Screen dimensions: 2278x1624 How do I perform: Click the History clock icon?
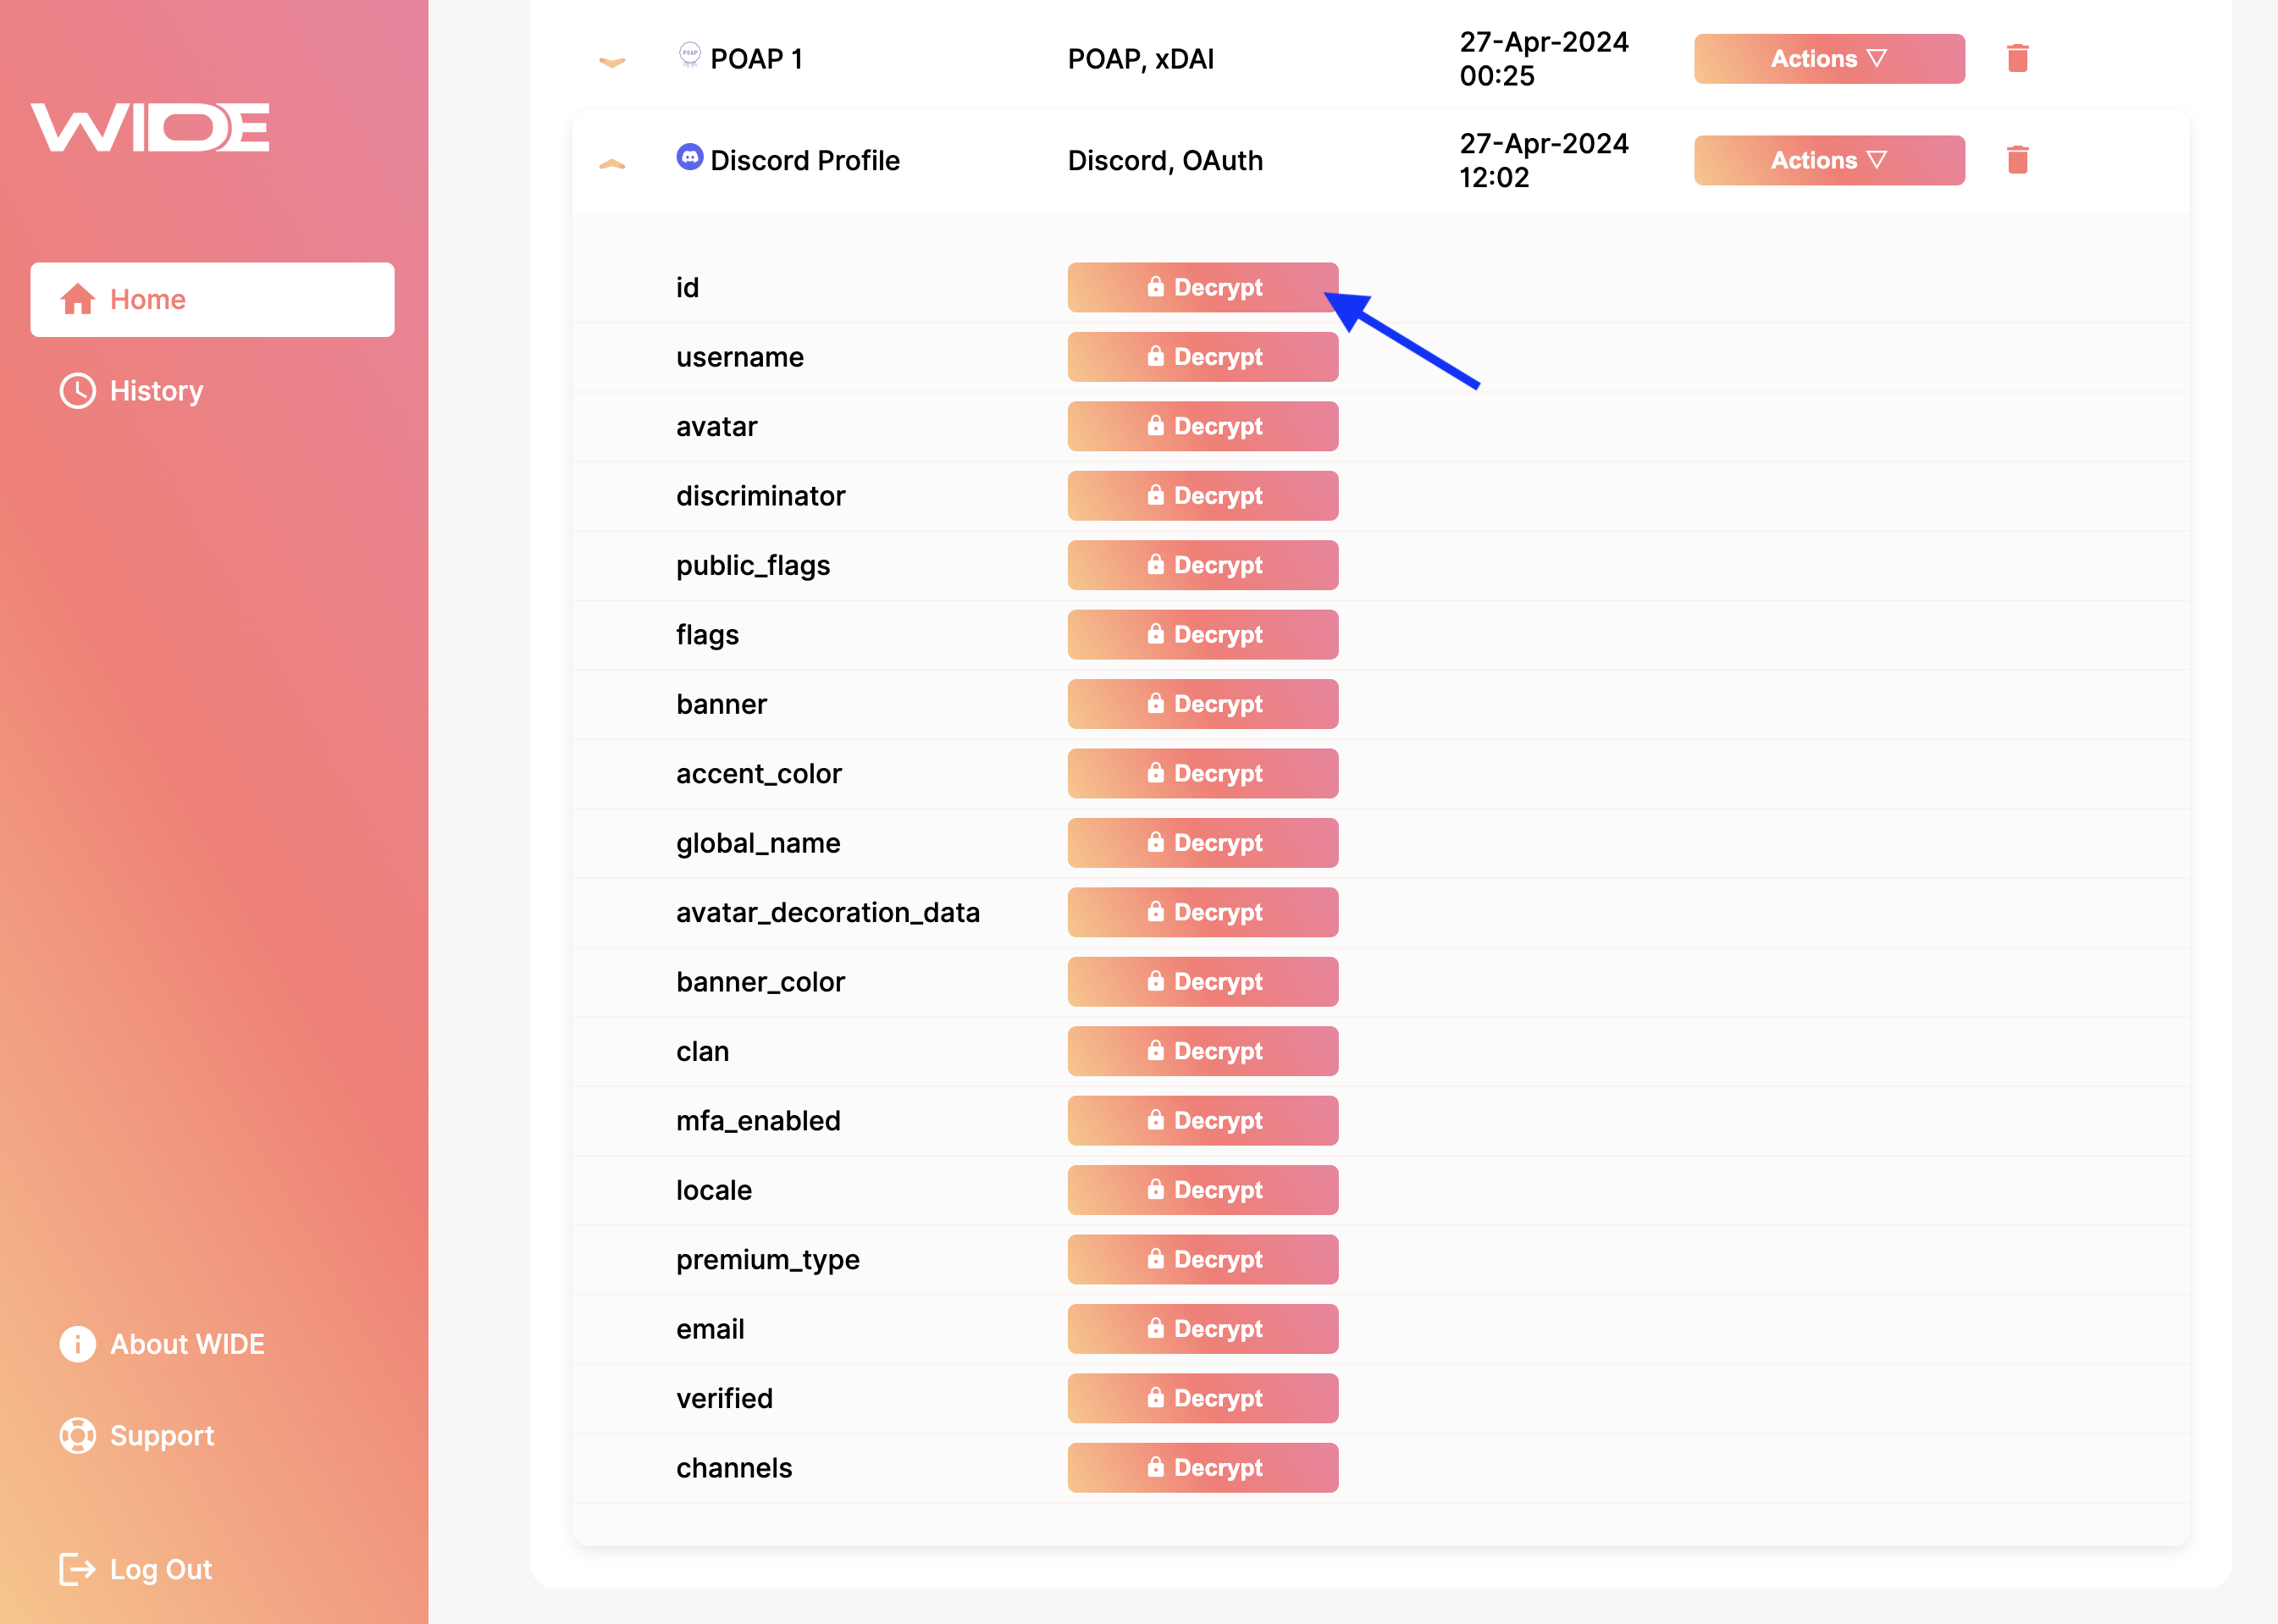click(x=78, y=391)
